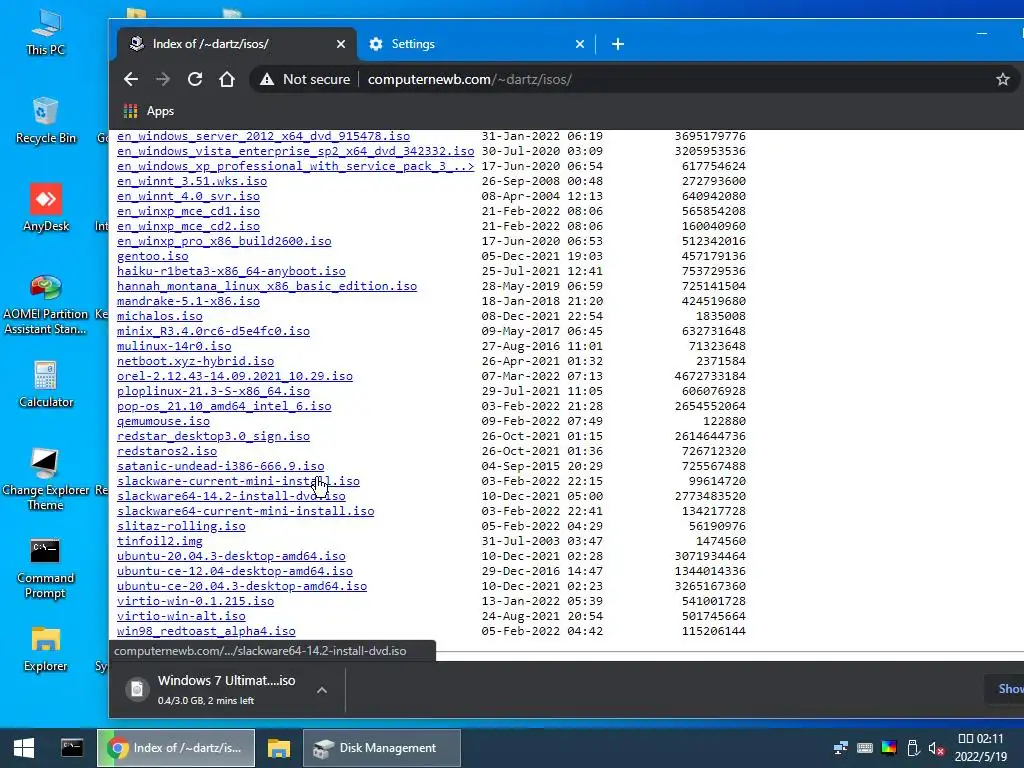
Task: Close the Index of /~dartz/isos/ tab
Action: coord(340,44)
